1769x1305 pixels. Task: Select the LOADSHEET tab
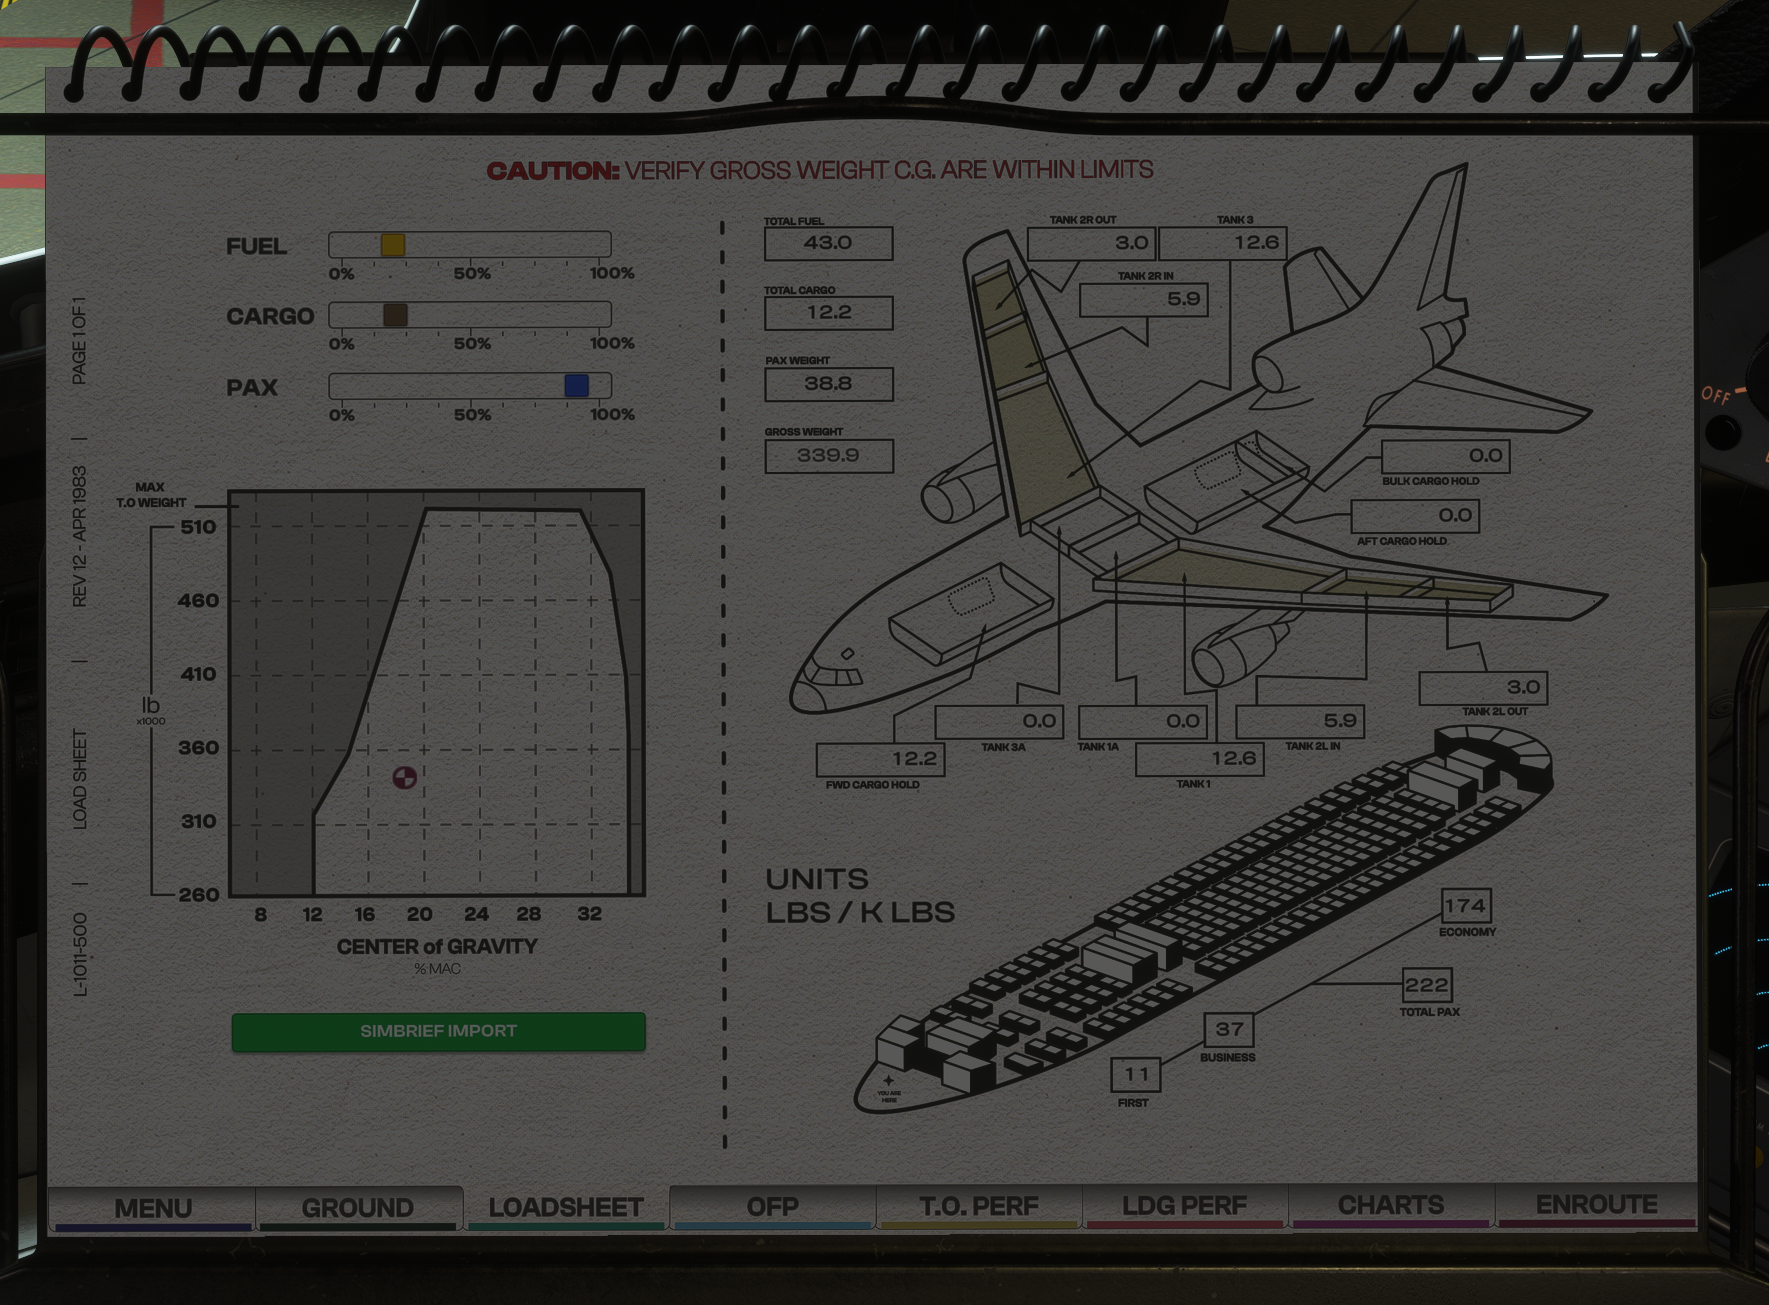point(565,1208)
